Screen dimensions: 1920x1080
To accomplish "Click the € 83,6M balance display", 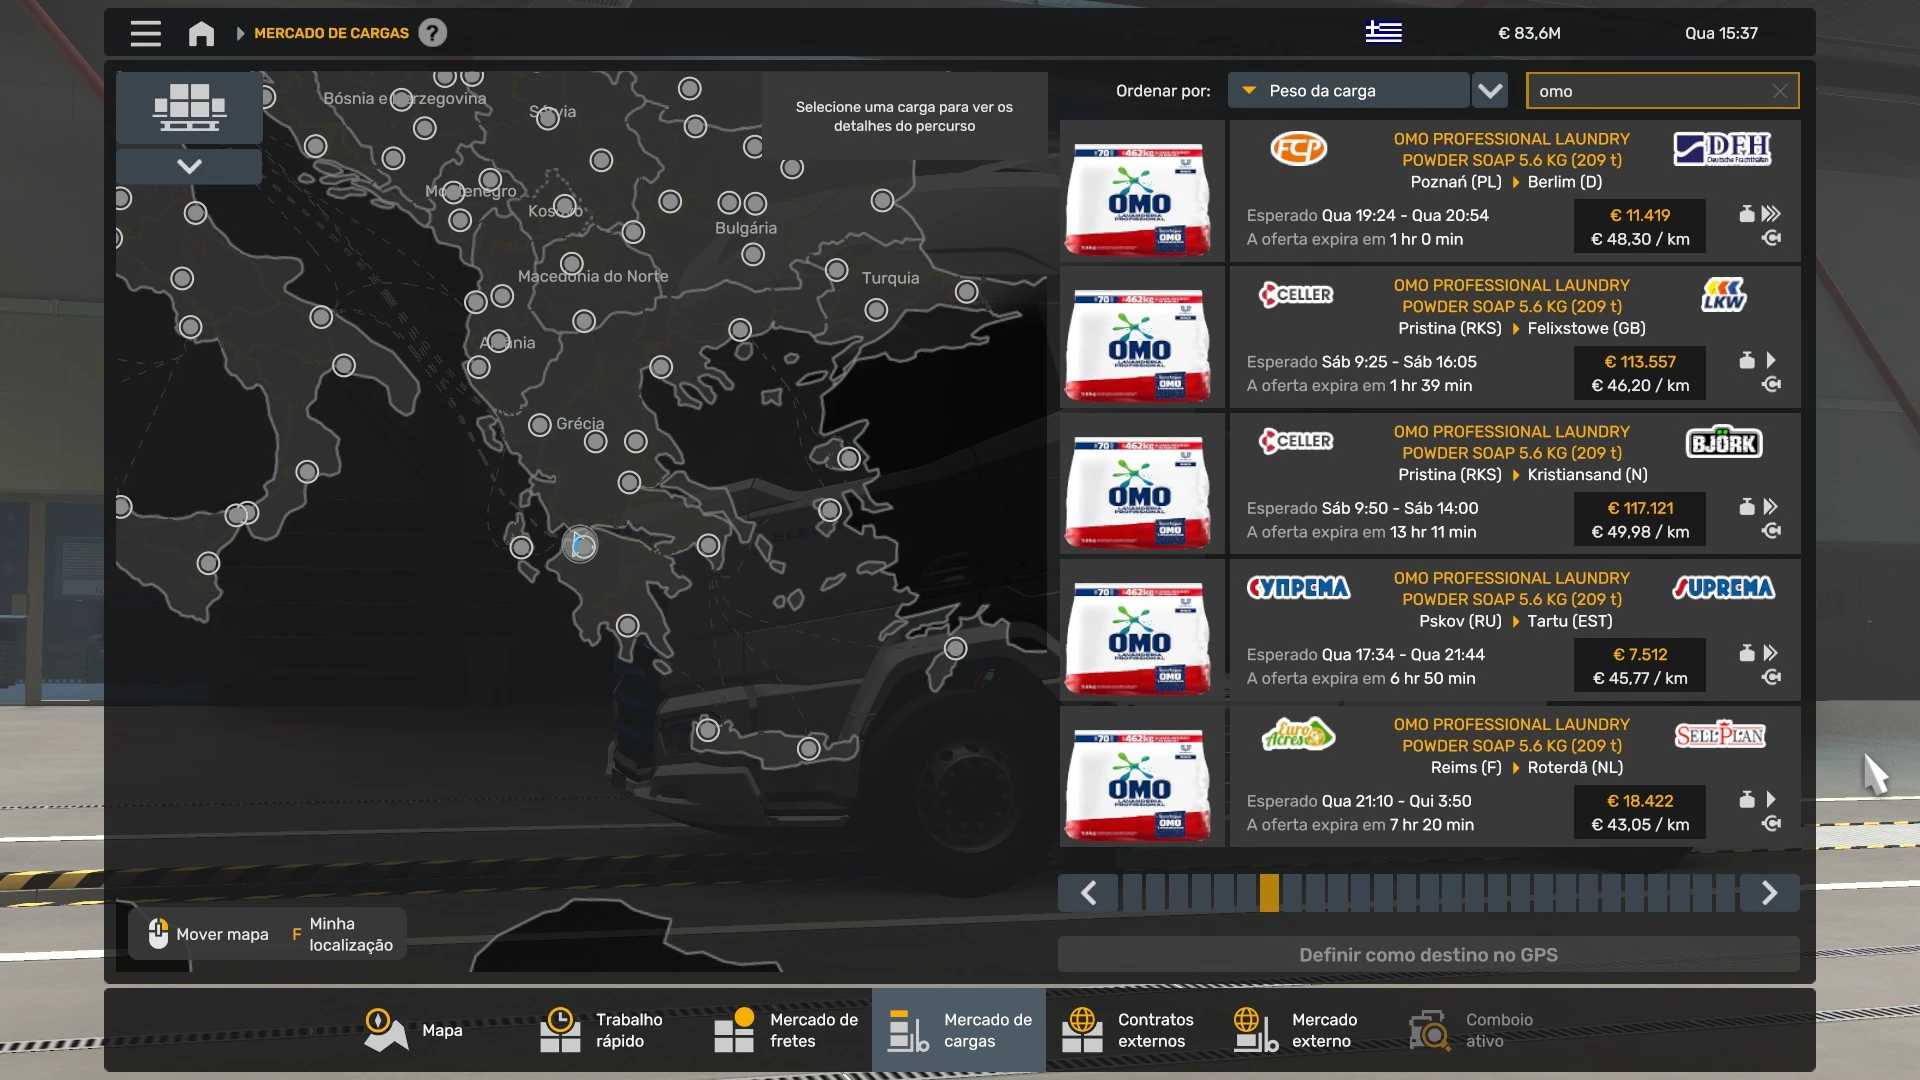I will tap(1529, 33).
